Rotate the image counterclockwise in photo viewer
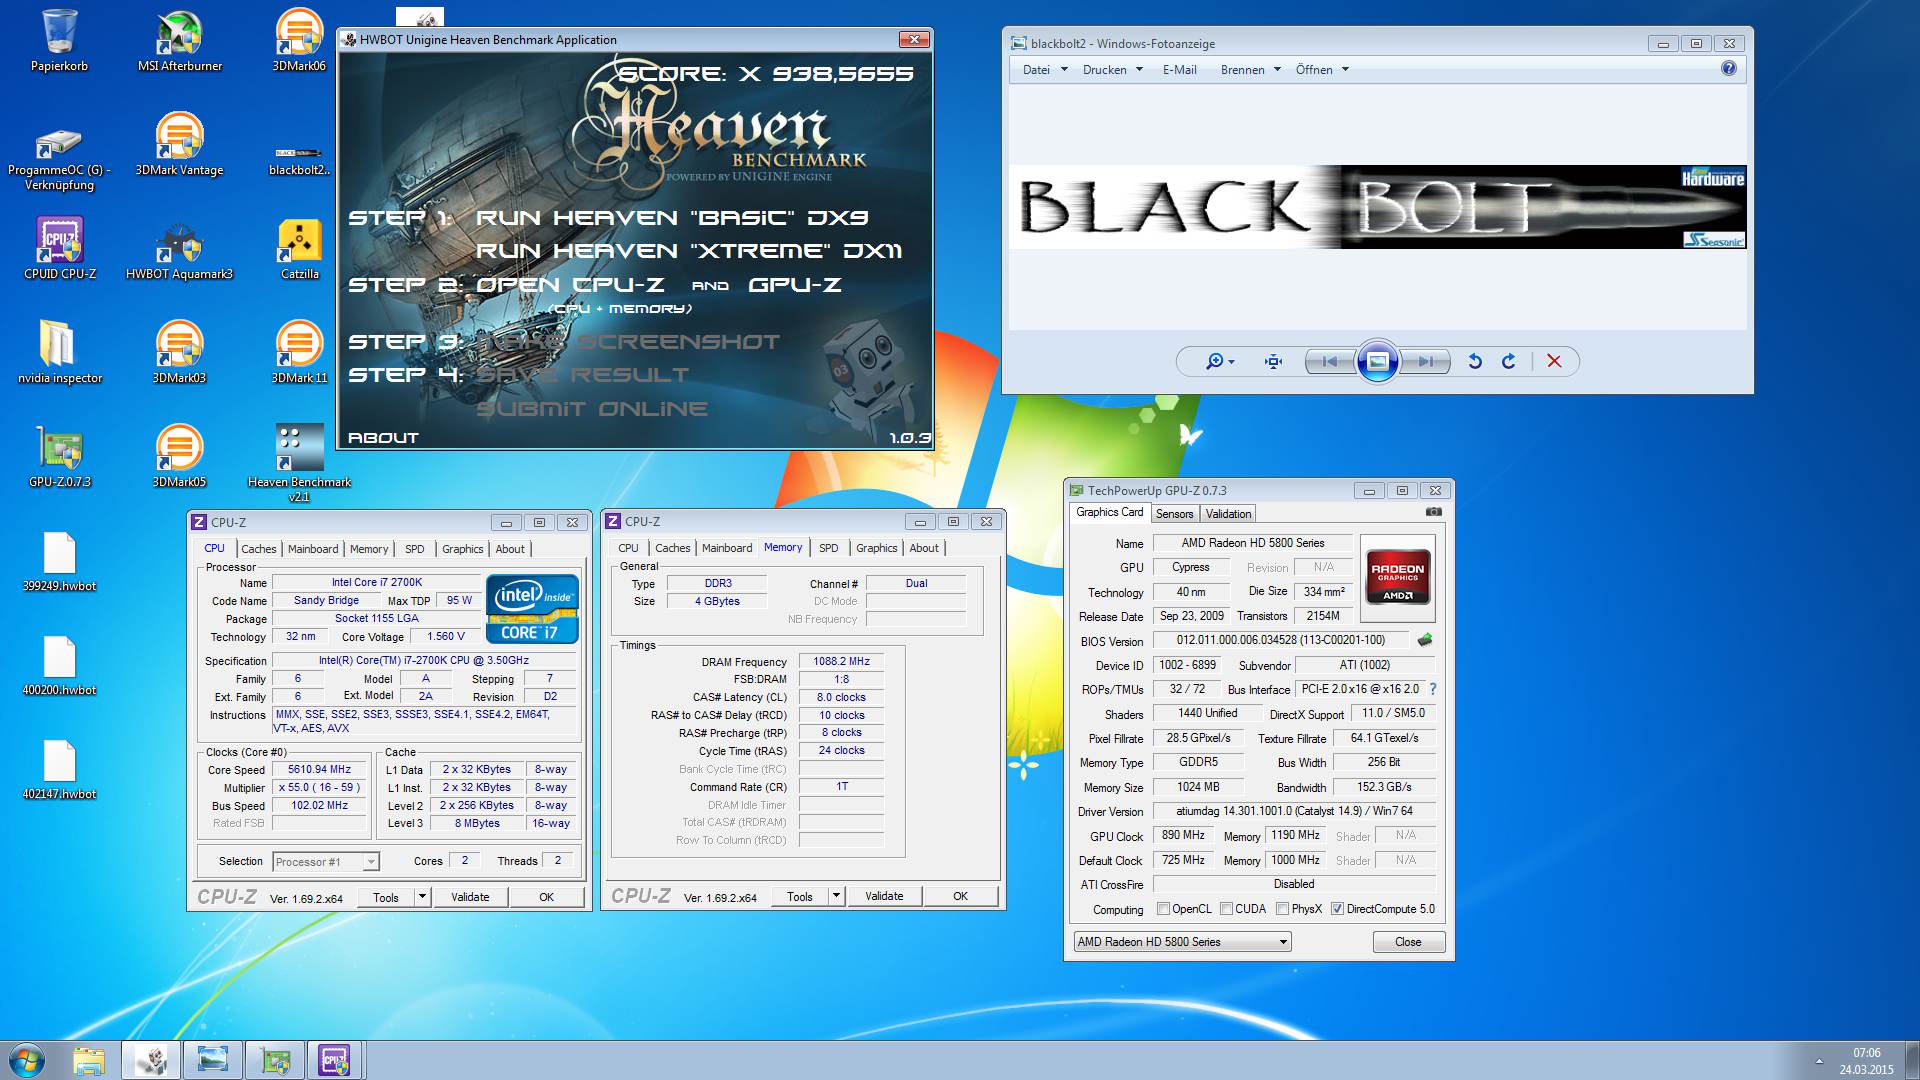Image resolution: width=1920 pixels, height=1080 pixels. click(1475, 361)
